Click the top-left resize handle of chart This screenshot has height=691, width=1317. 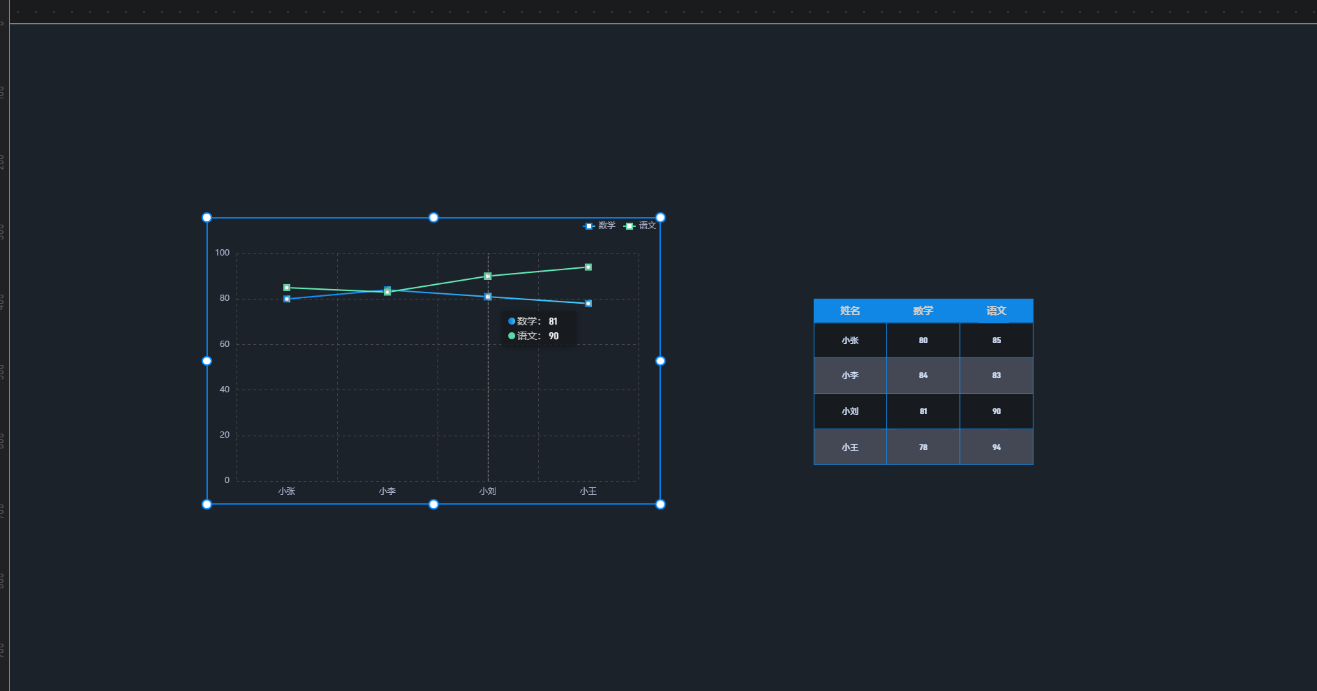(207, 218)
